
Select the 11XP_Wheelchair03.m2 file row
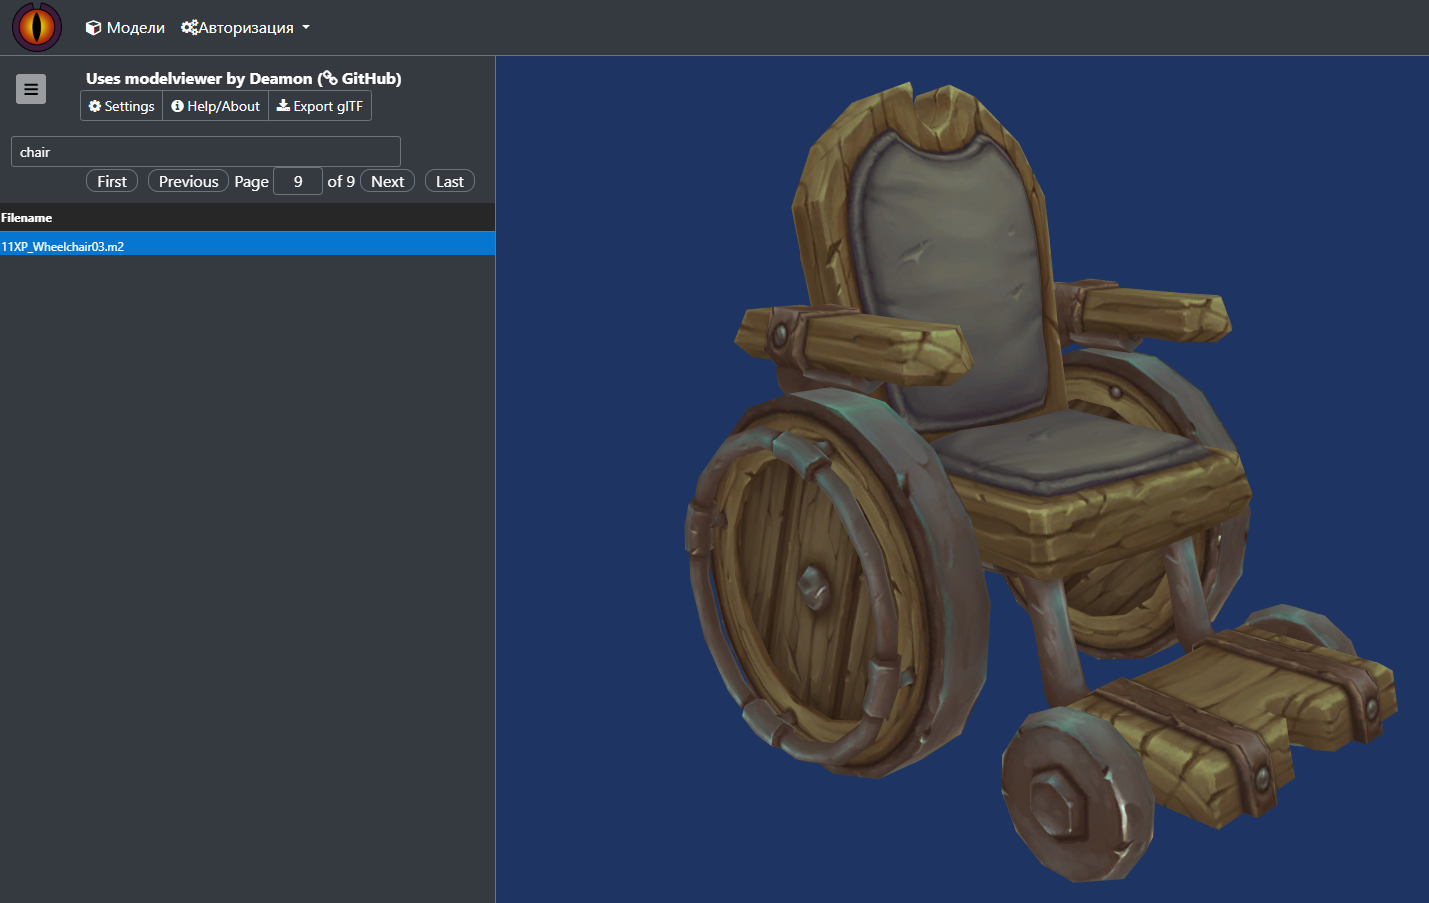click(x=63, y=246)
